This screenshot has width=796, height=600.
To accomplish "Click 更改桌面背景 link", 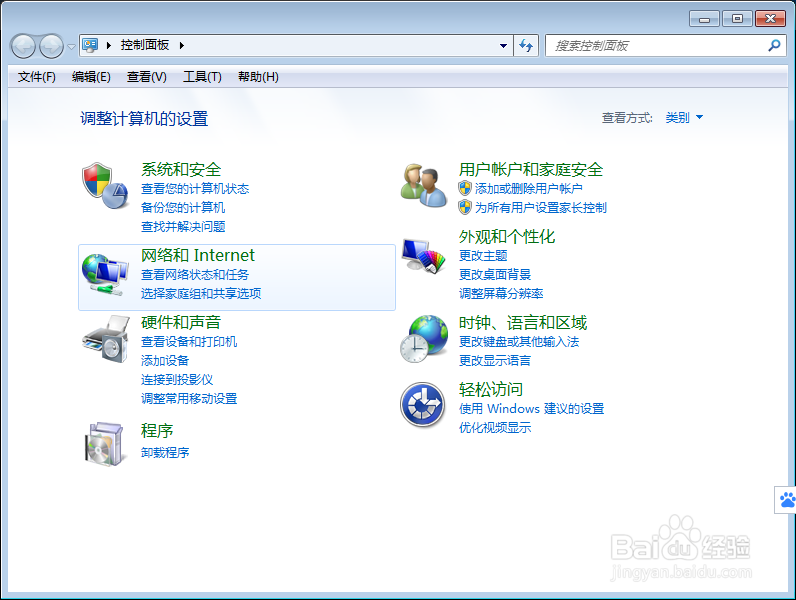I will point(495,275).
